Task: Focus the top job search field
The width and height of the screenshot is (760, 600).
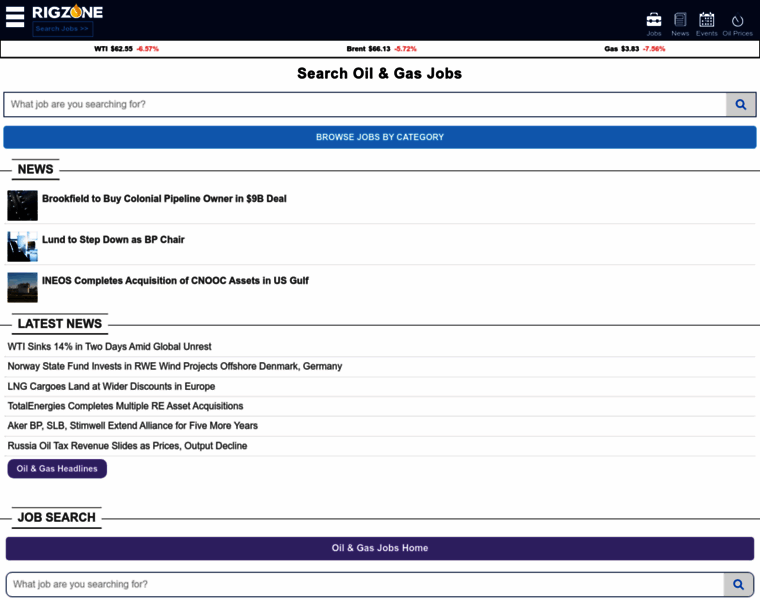Action: coord(365,104)
